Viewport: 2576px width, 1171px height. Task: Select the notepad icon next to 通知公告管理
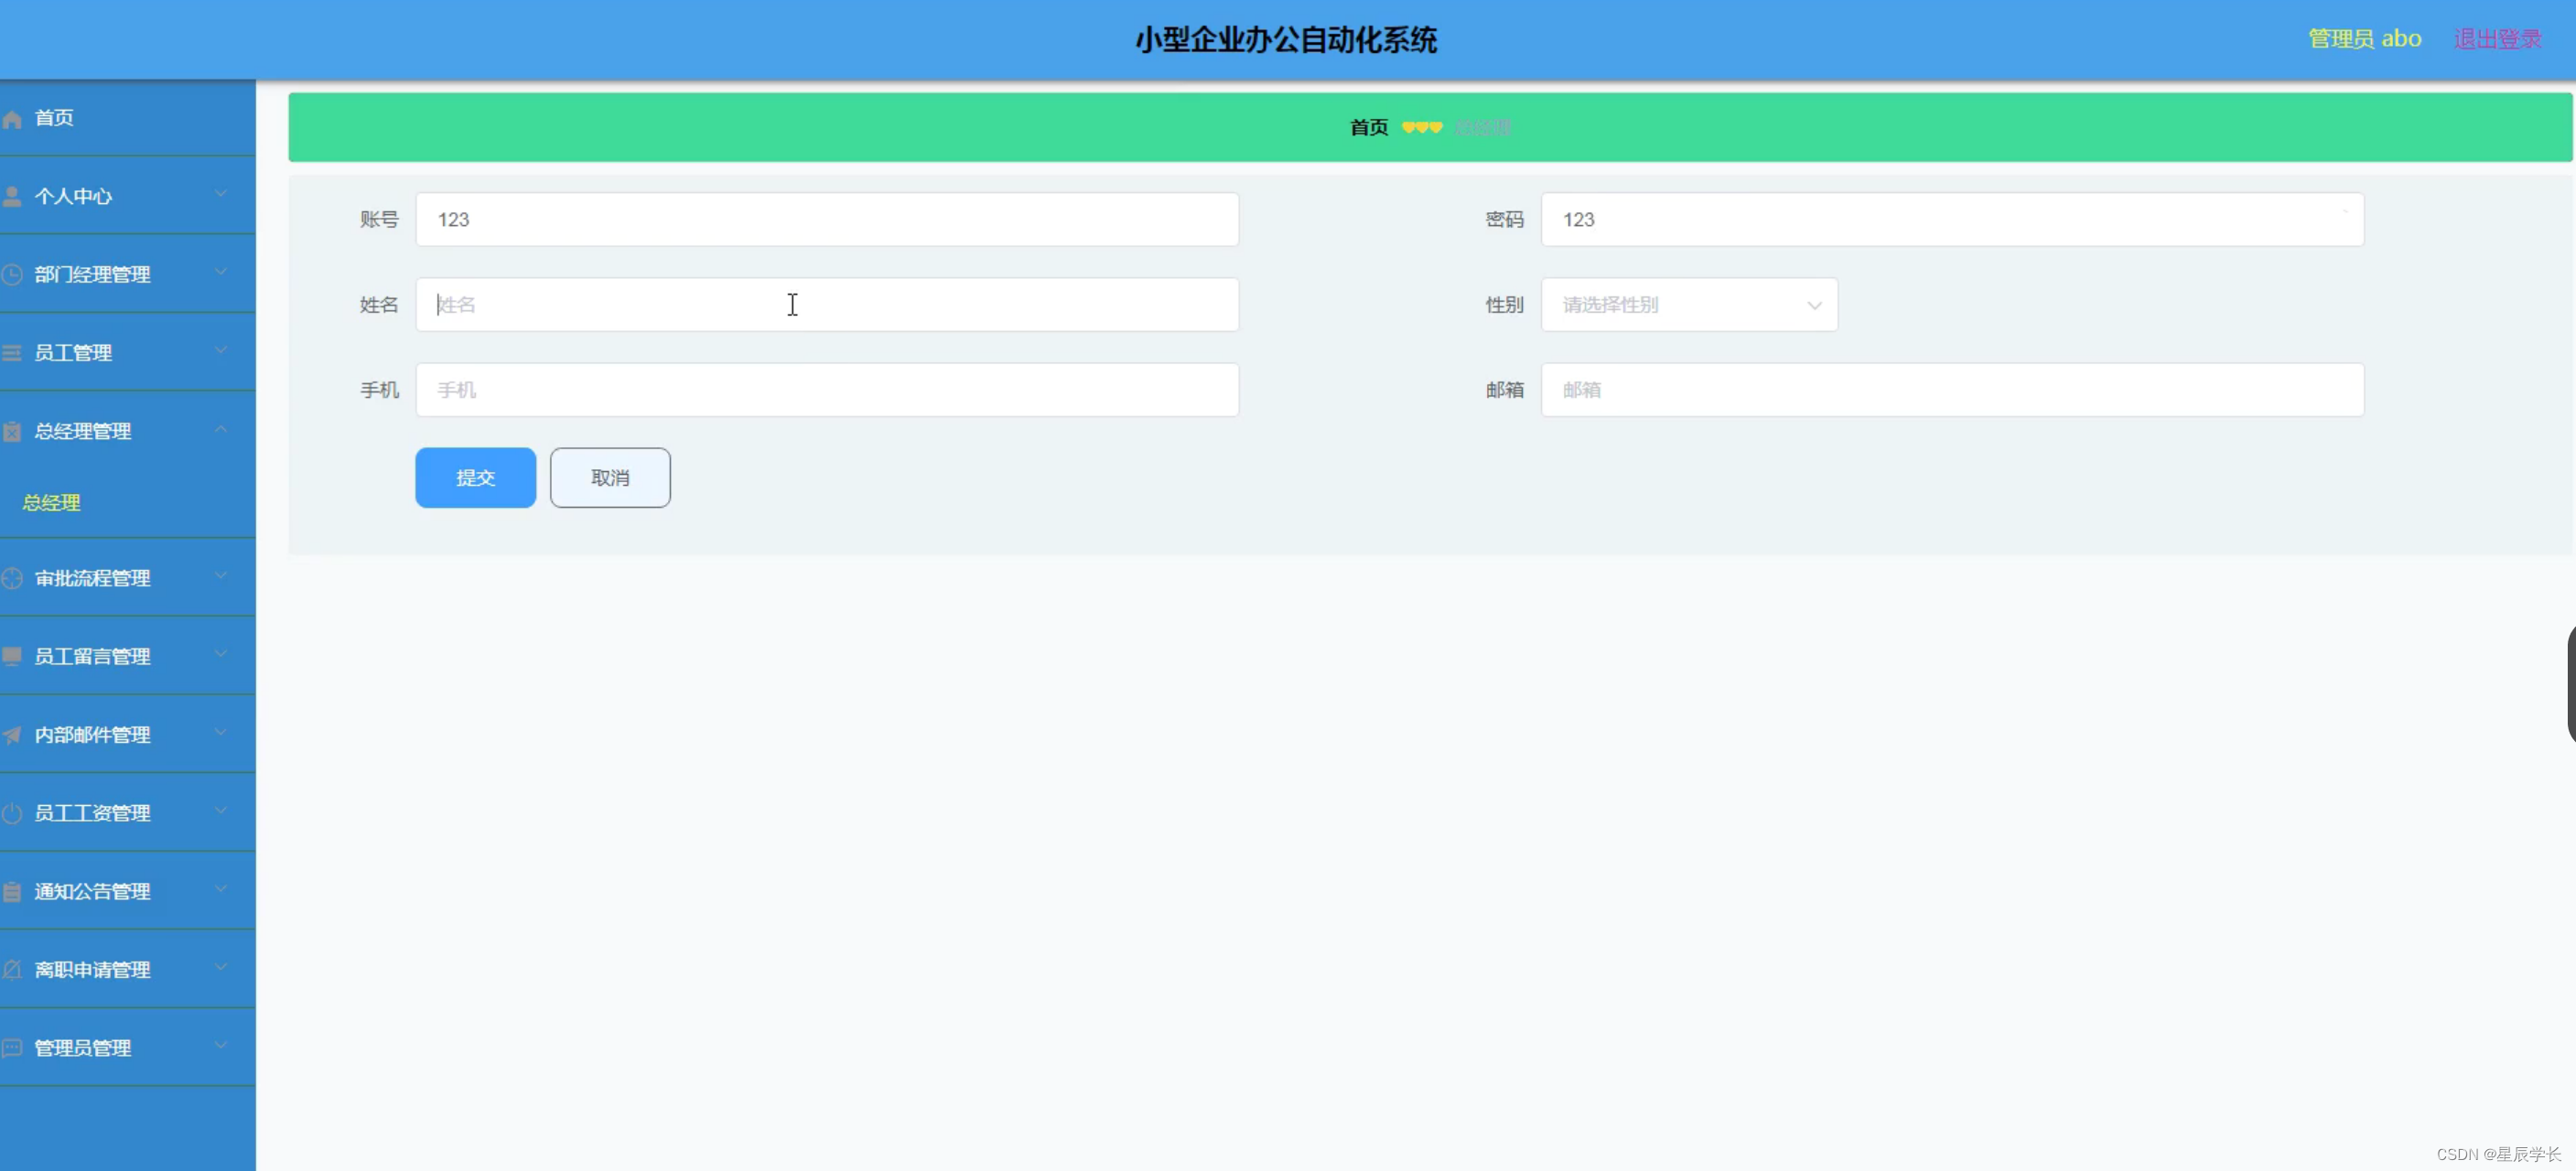13,890
